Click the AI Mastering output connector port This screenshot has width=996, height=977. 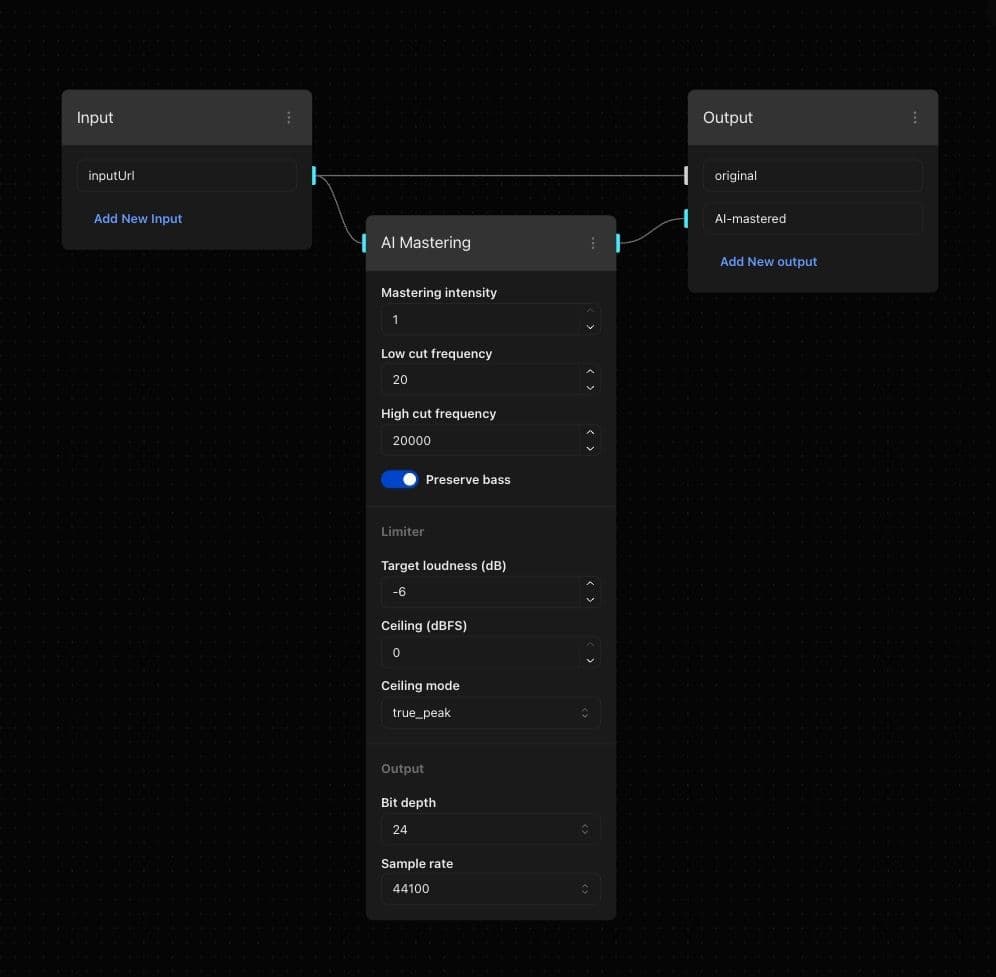point(618,243)
